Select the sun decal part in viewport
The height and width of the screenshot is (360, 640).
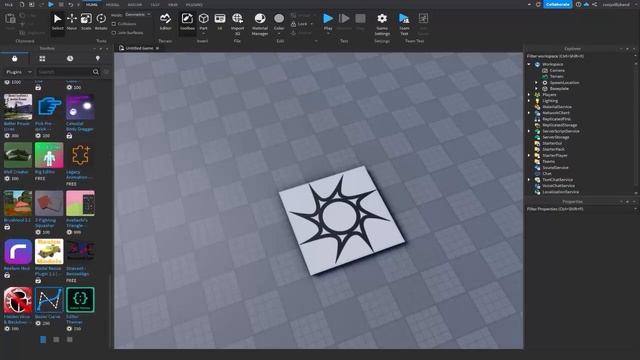(x=342, y=220)
